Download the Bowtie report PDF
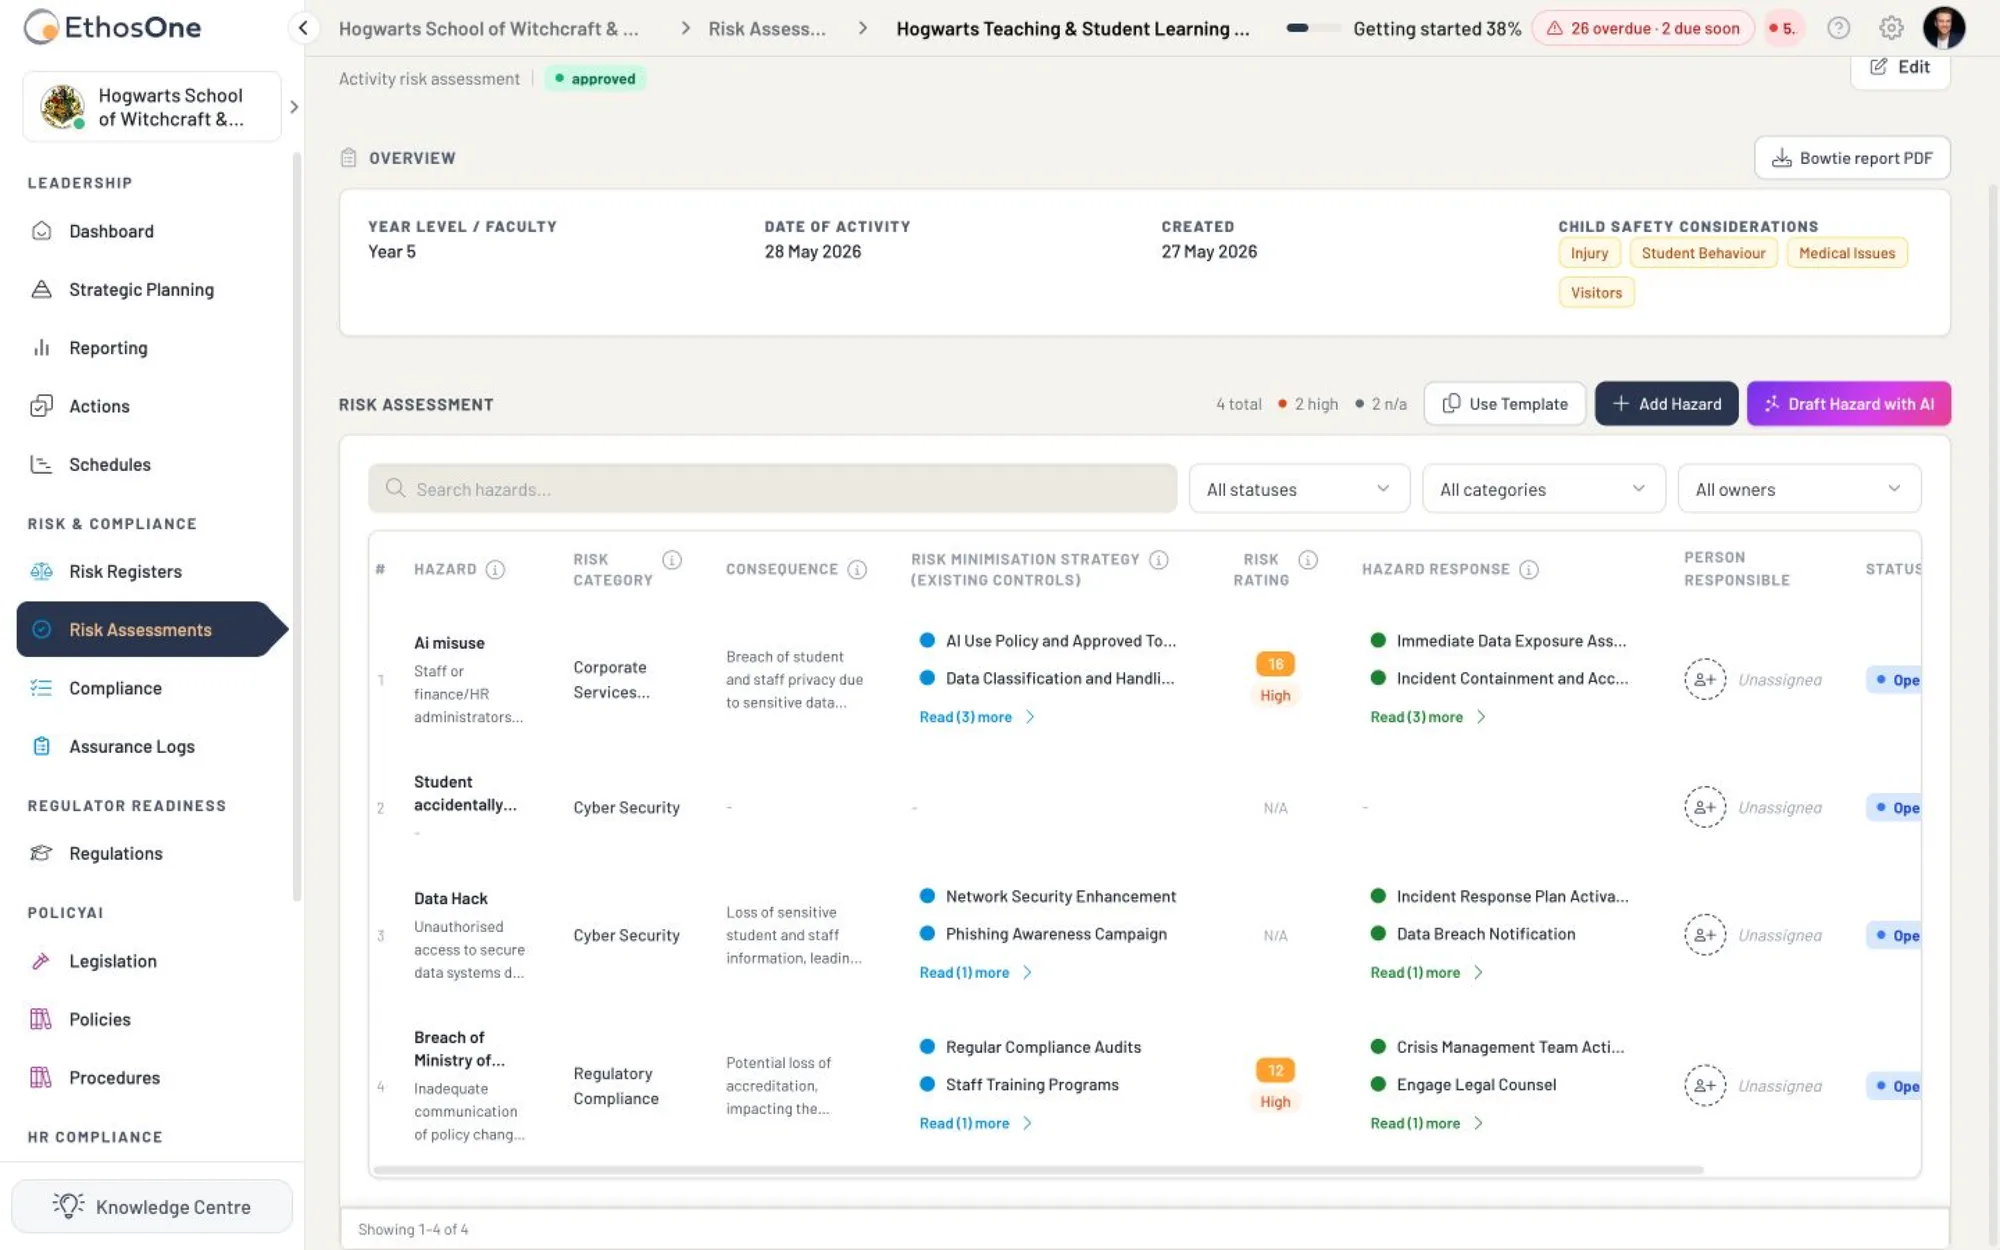The width and height of the screenshot is (2000, 1250). [1852, 158]
